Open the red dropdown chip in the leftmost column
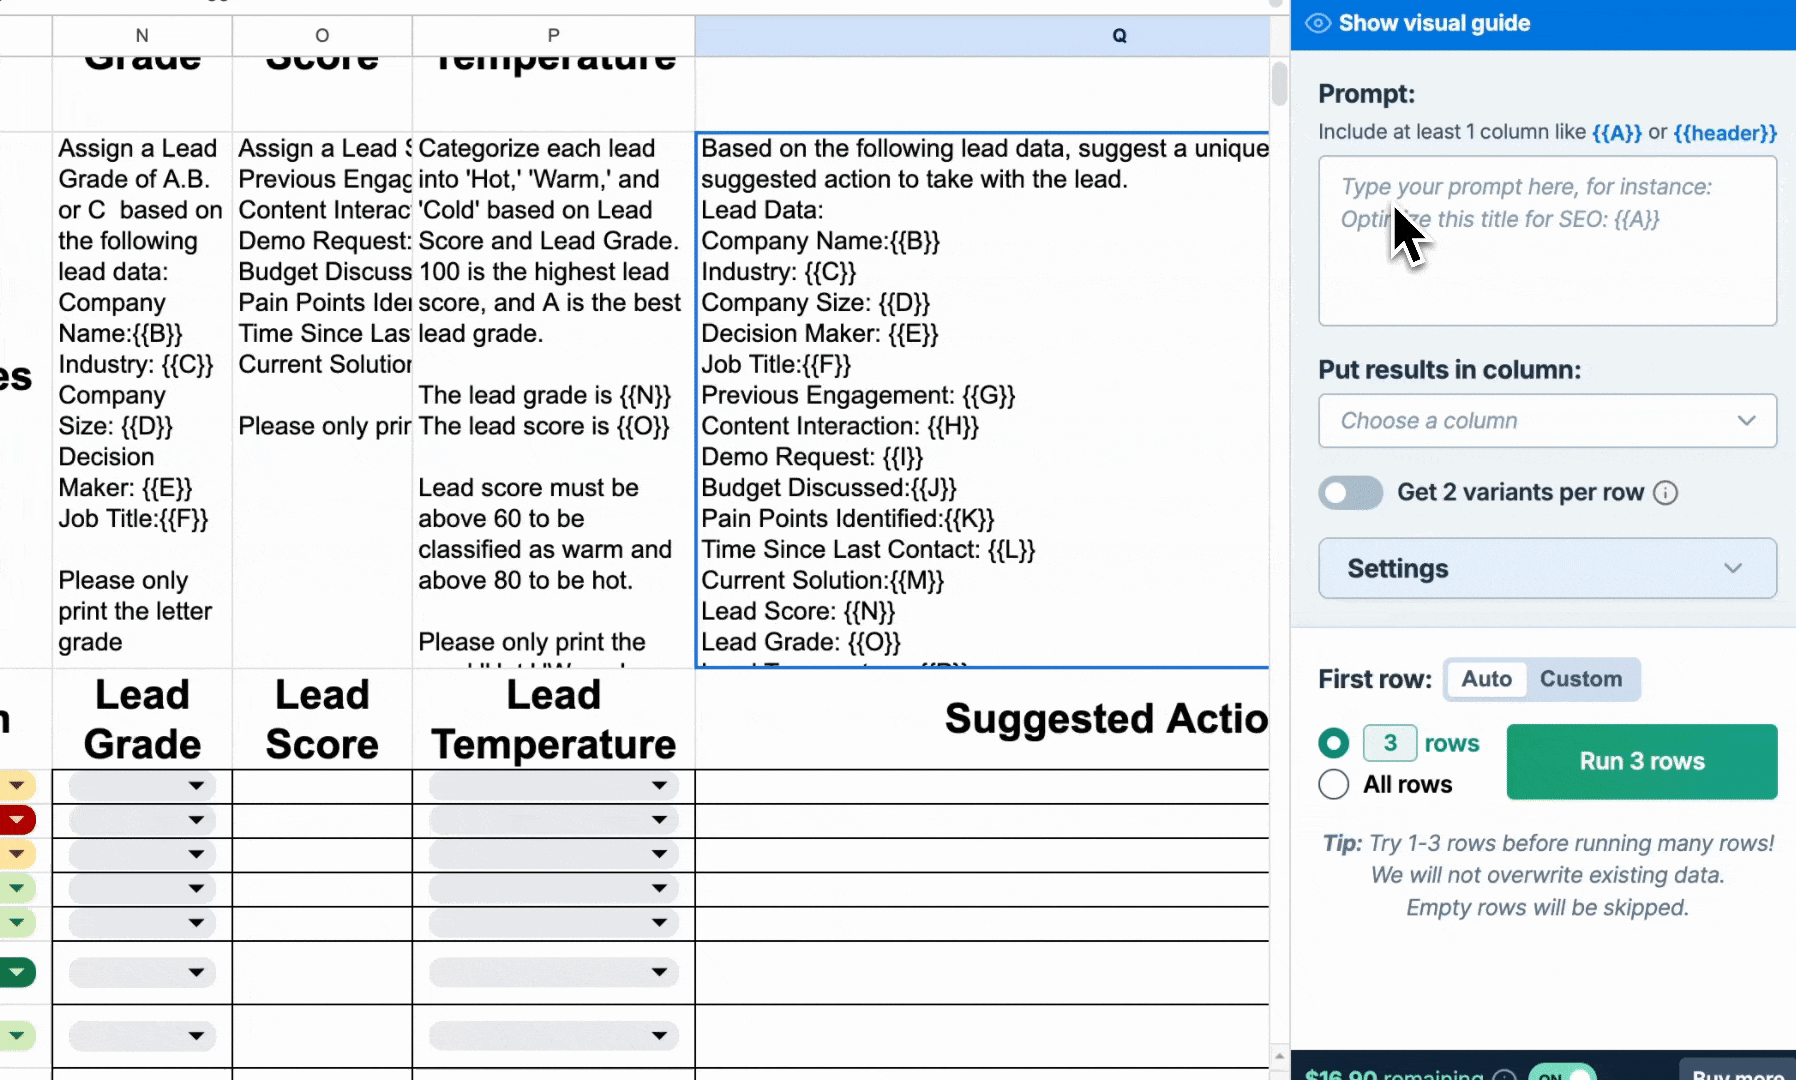Image resolution: width=1796 pixels, height=1080 pixels. pos(17,820)
